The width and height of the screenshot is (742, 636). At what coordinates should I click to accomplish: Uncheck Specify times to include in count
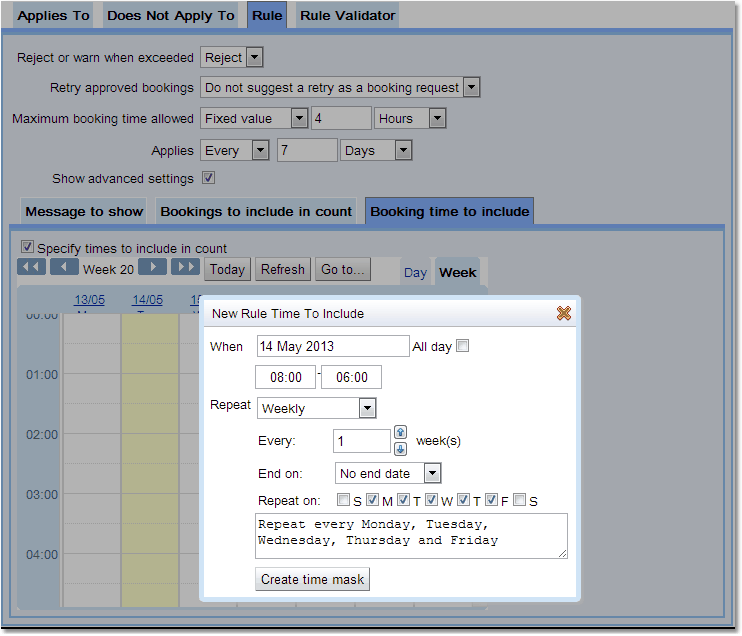pos(27,247)
